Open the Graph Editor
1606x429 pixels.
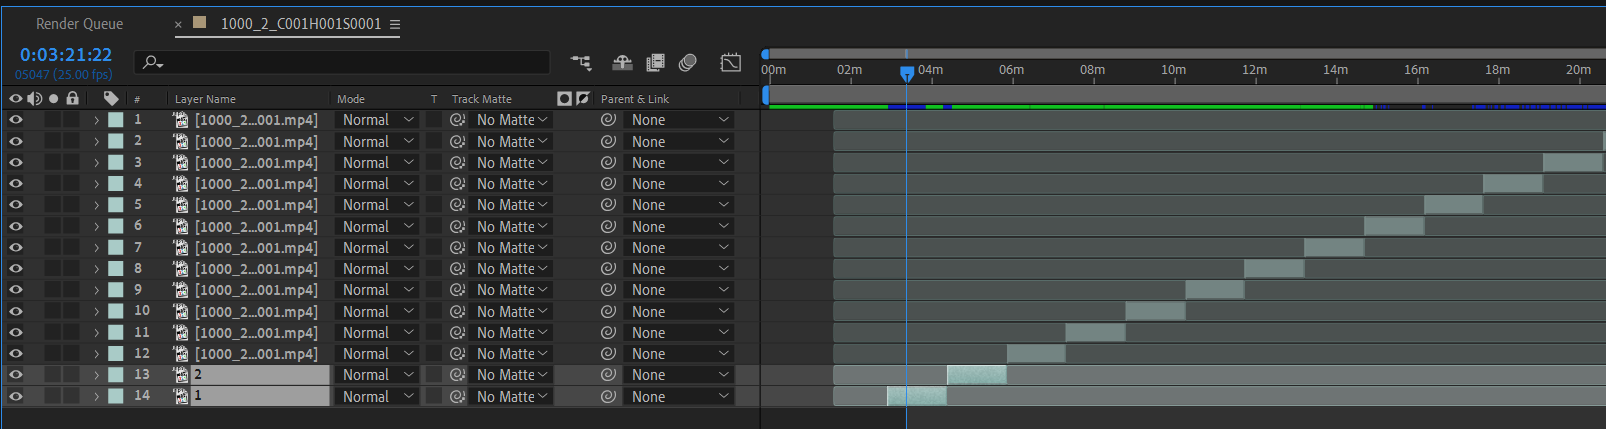pos(731,63)
